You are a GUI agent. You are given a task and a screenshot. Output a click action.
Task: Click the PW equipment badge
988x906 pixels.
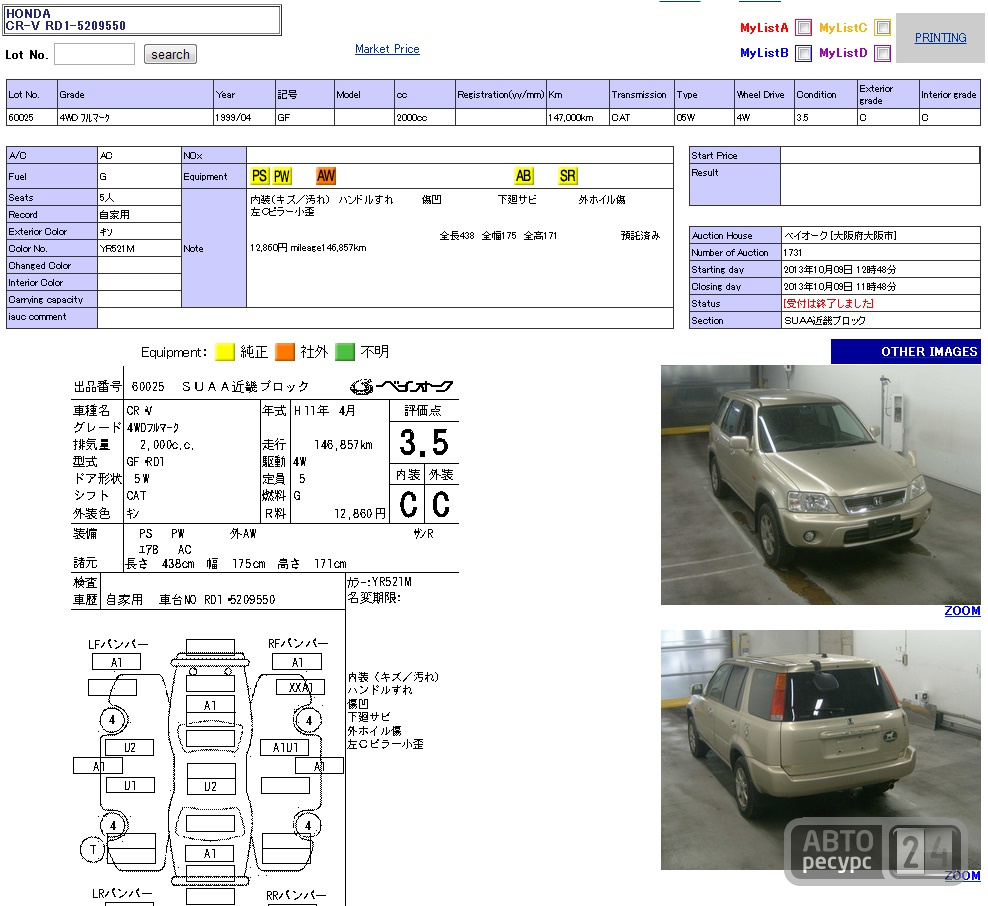(x=282, y=176)
